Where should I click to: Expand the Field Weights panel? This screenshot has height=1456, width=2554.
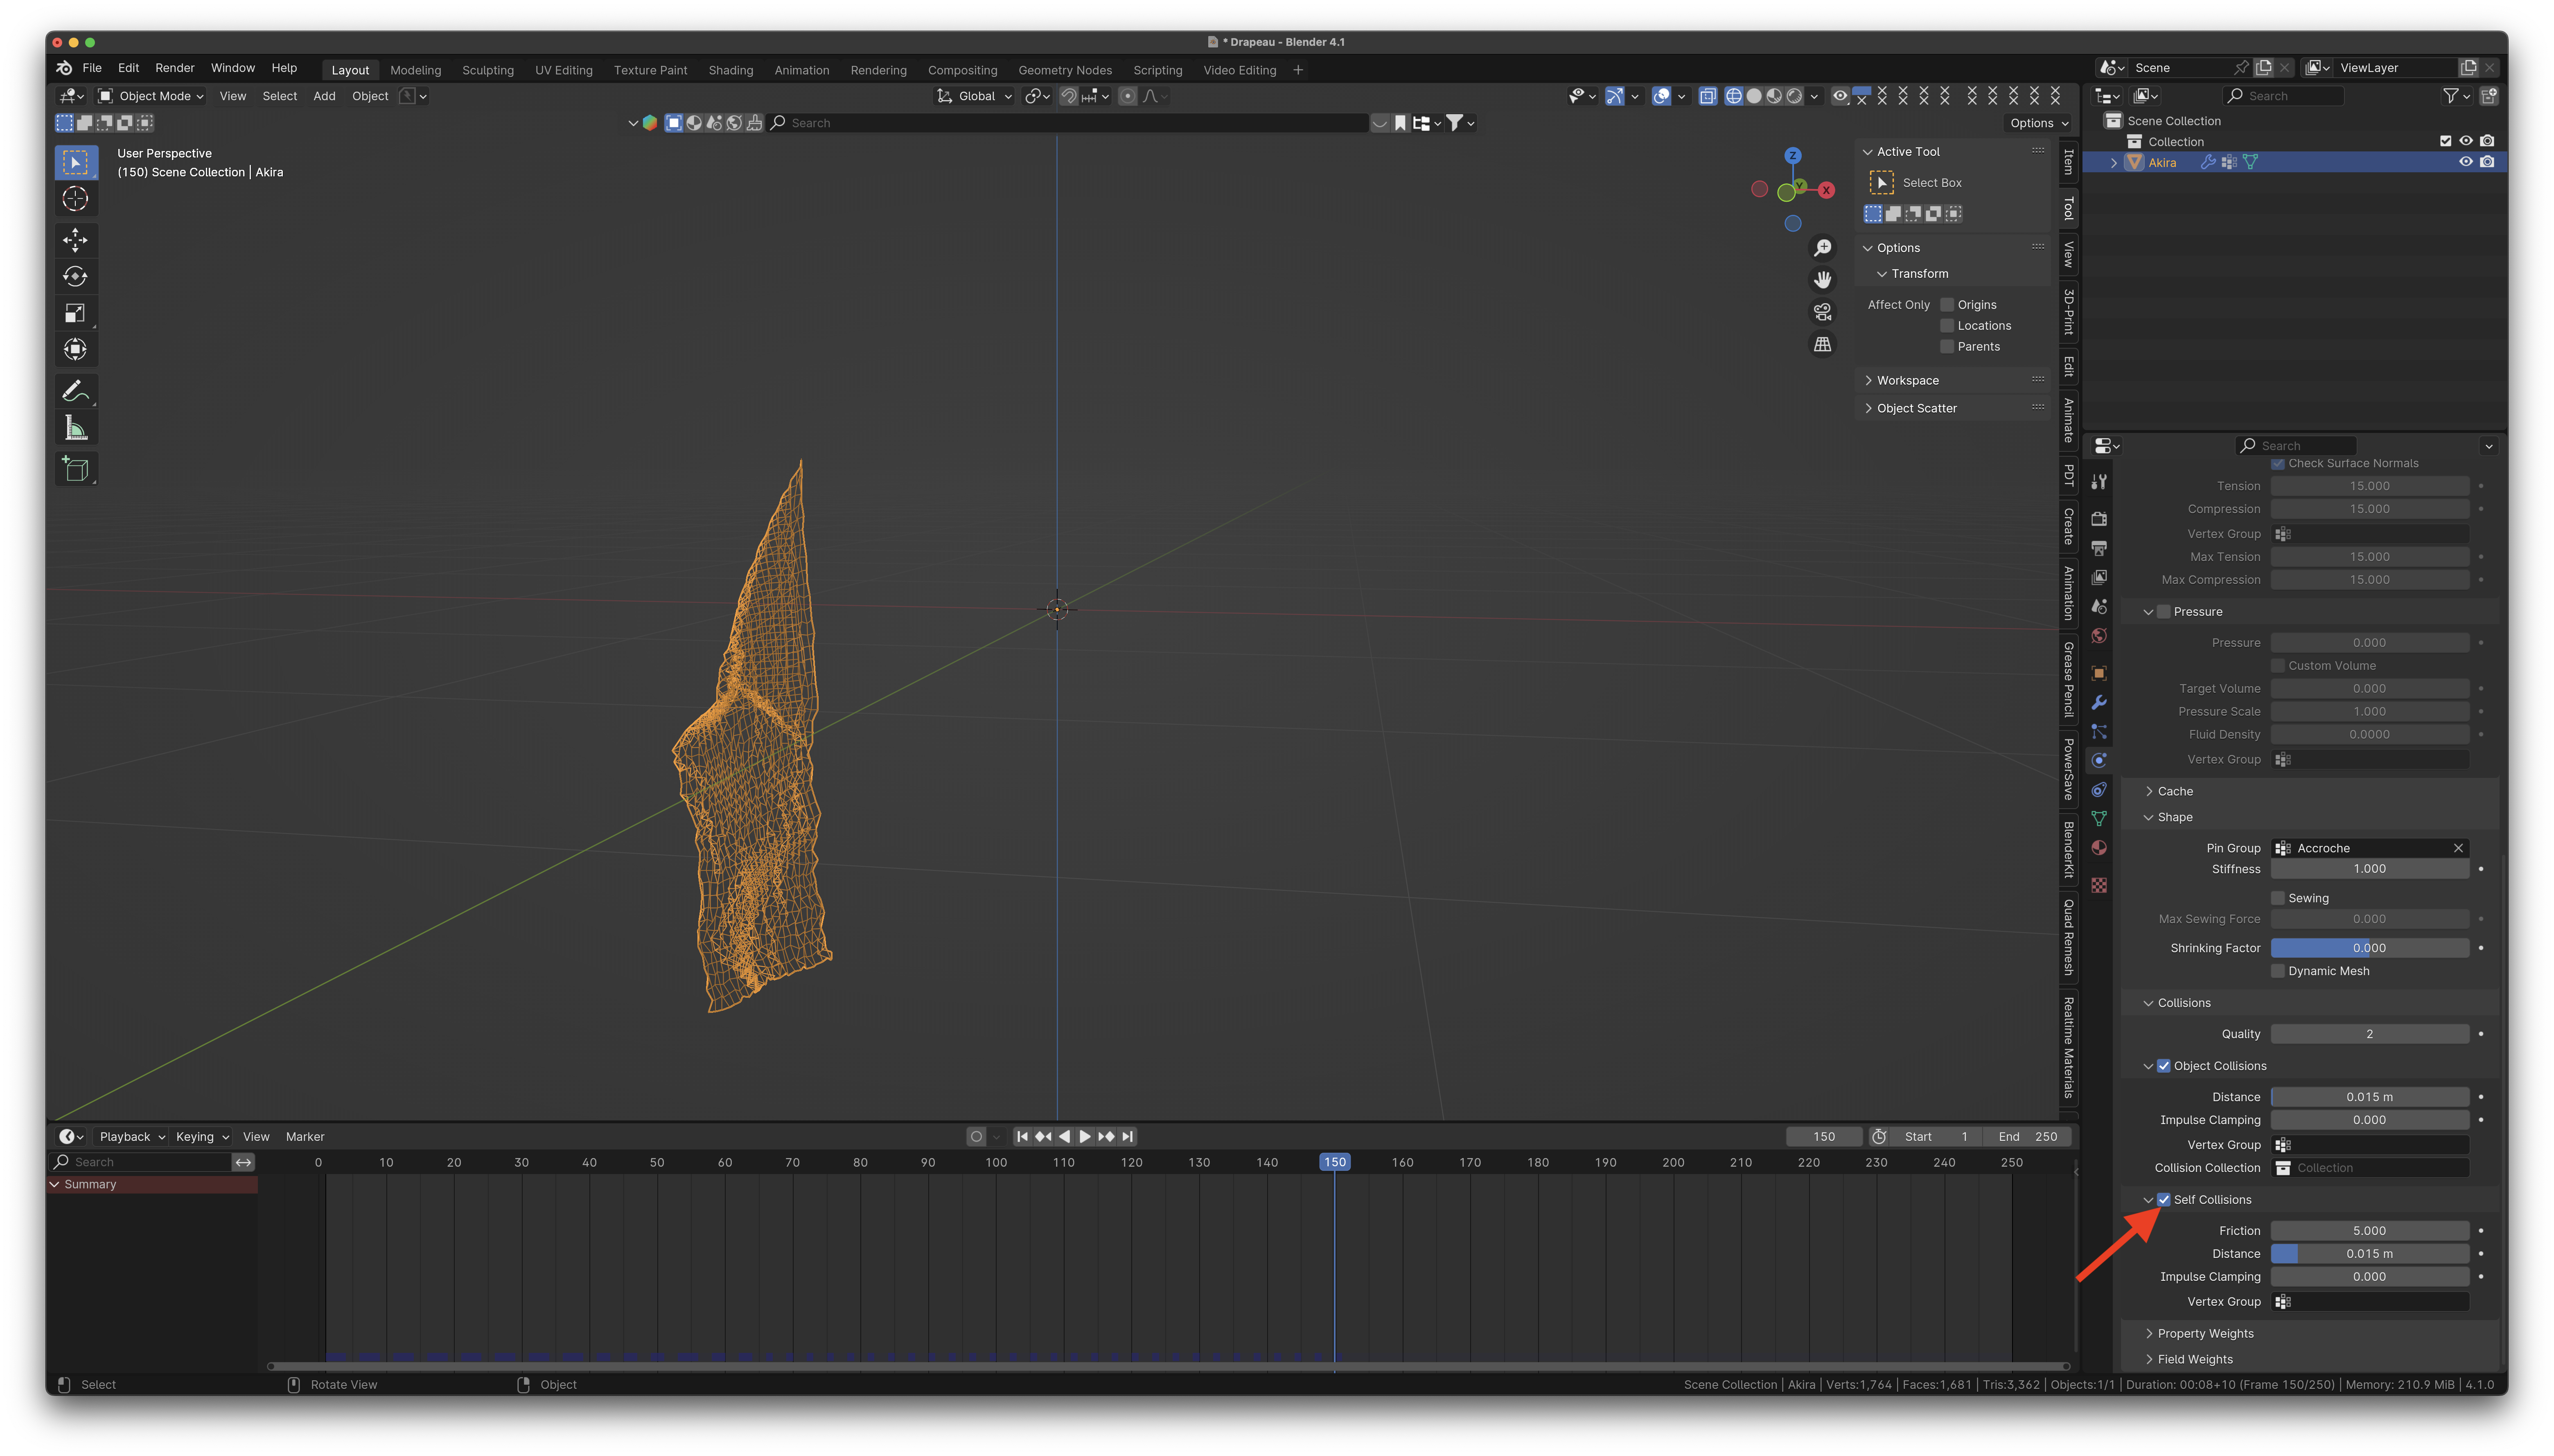coord(2195,1359)
